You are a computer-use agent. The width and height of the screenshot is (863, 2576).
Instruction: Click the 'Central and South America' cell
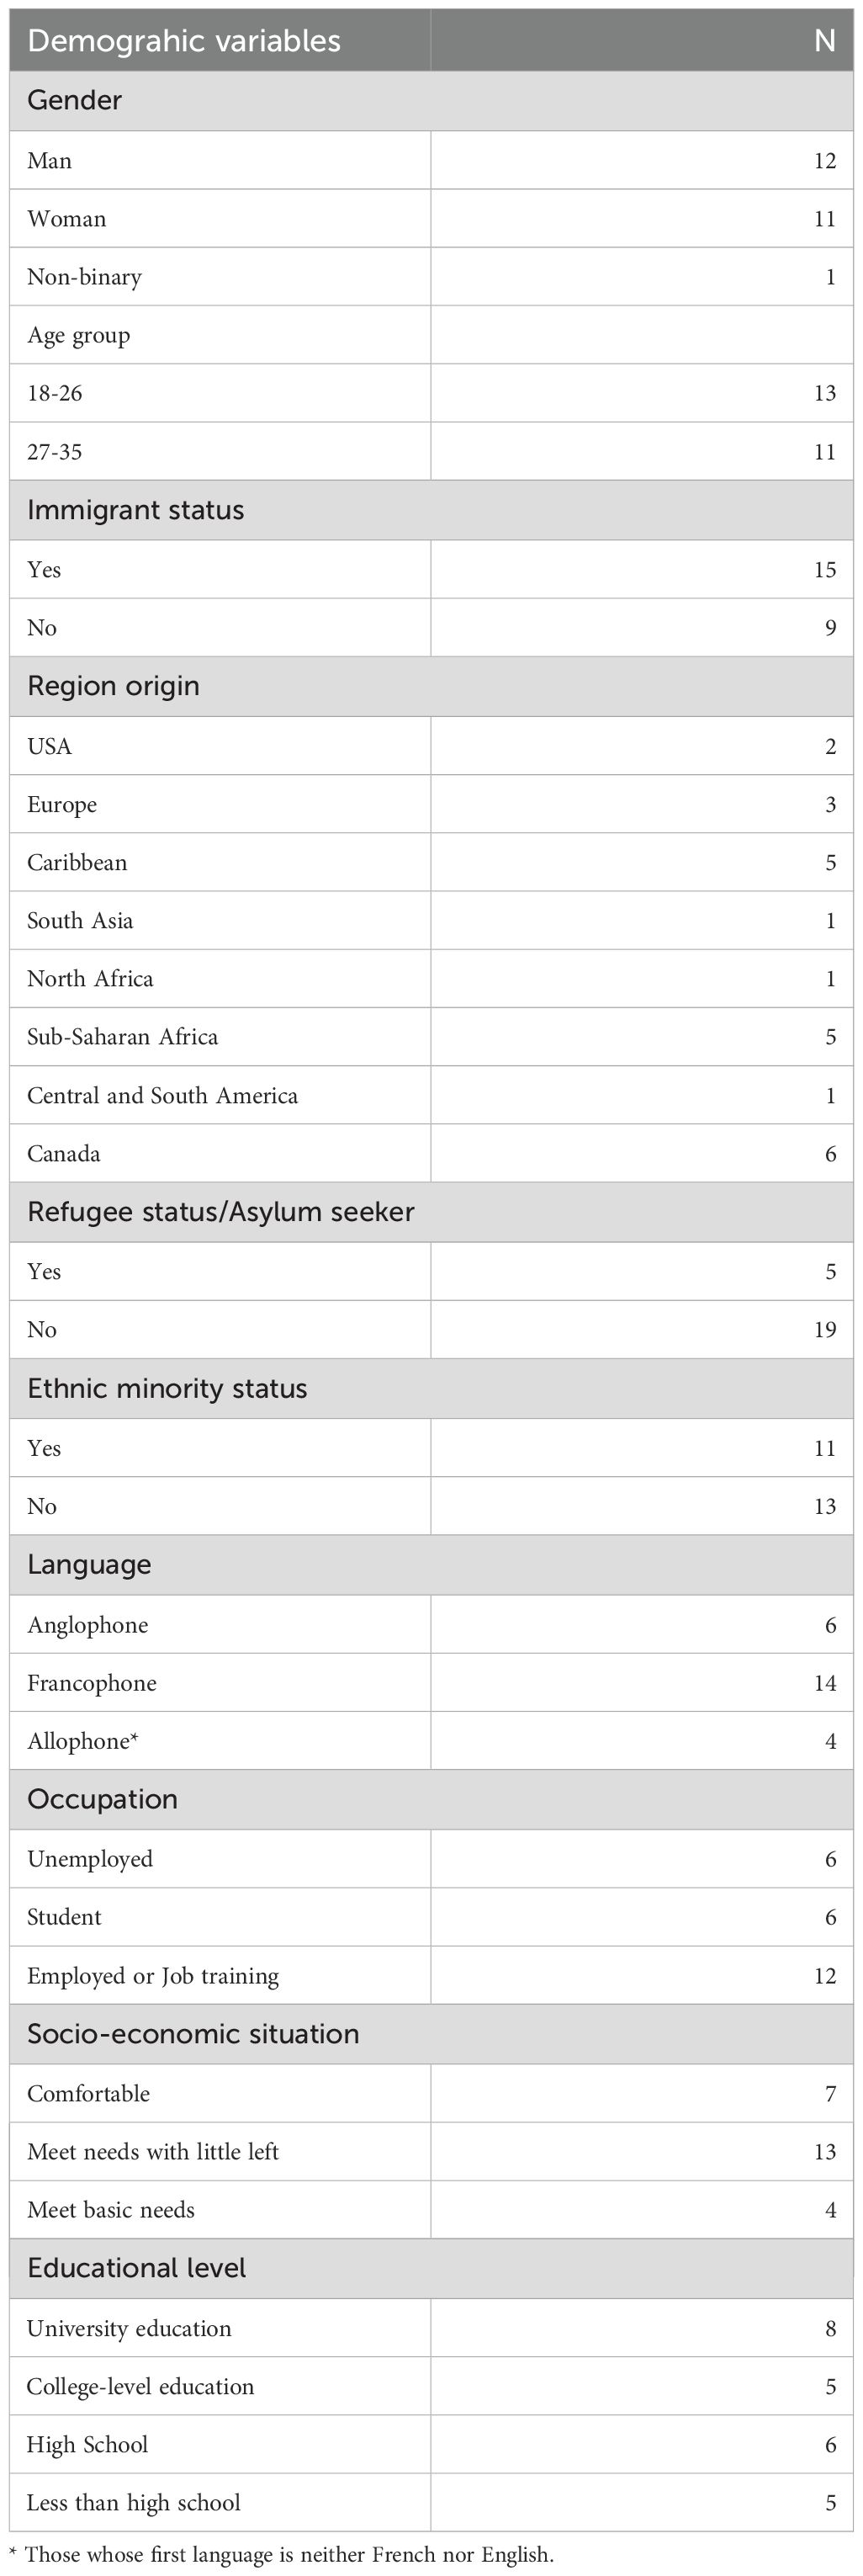(x=162, y=1096)
